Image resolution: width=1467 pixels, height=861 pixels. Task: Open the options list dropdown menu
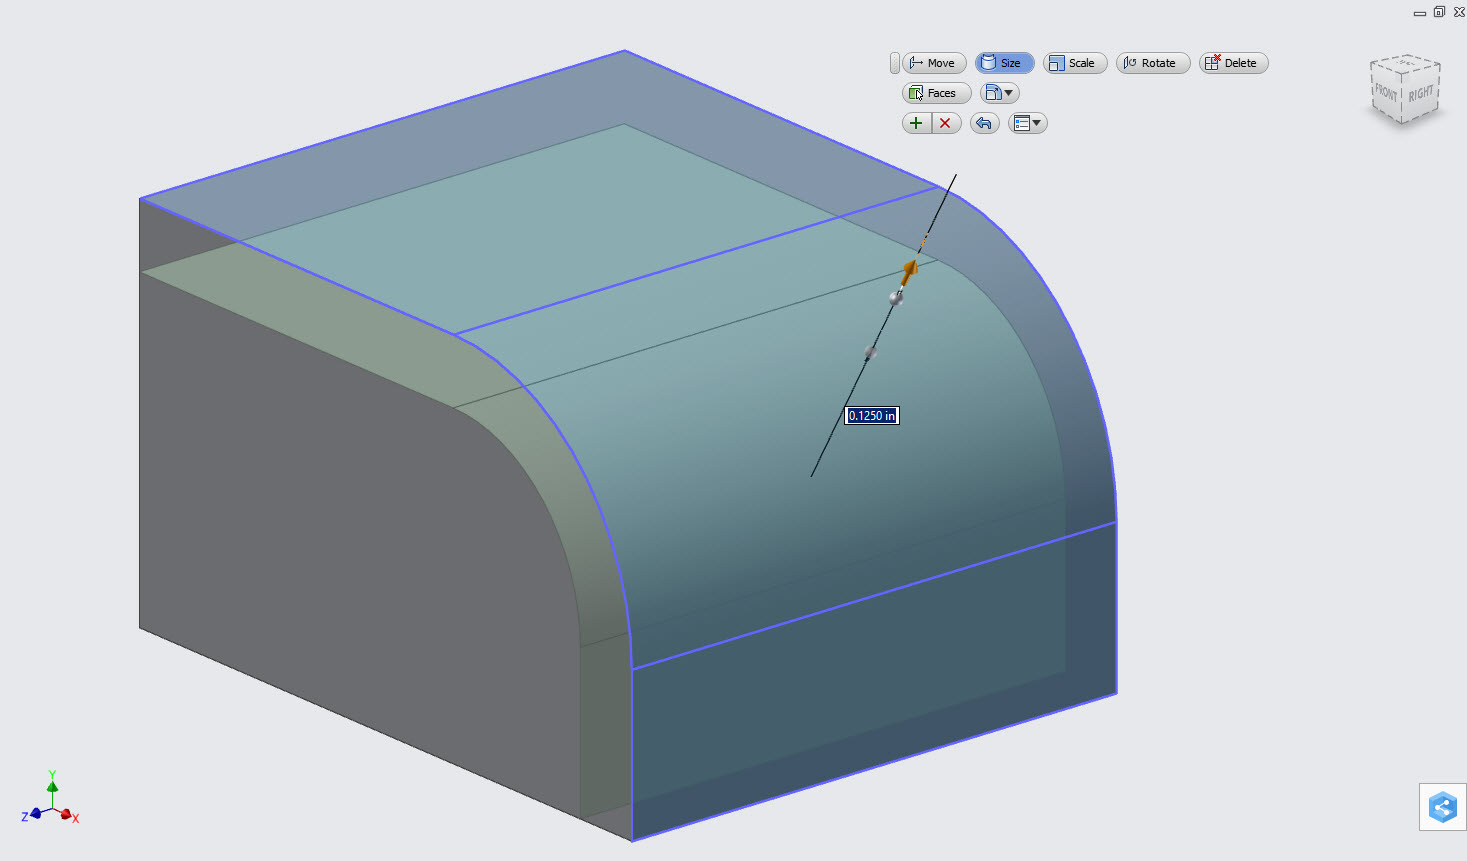click(1027, 123)
